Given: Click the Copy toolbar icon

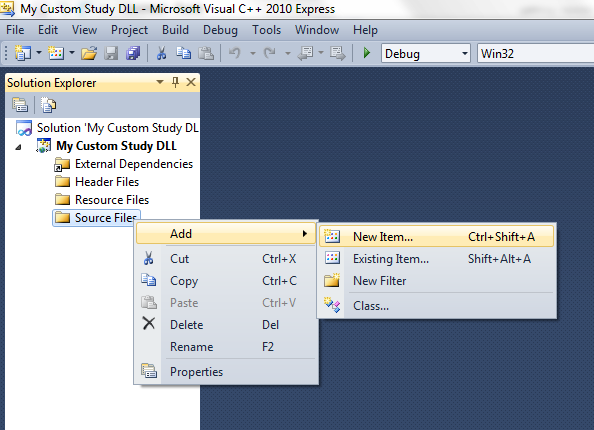Looking at the screenshot, I should point(183,53).
